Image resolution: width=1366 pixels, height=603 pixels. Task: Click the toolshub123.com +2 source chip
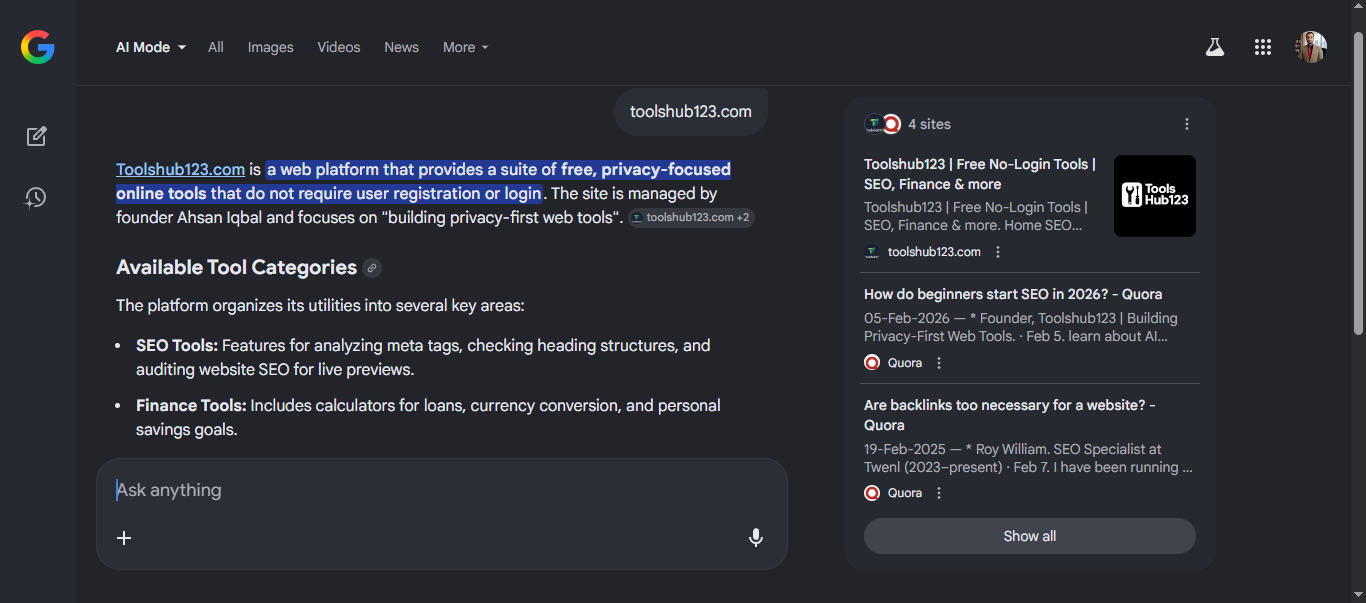tap(691, 217)
